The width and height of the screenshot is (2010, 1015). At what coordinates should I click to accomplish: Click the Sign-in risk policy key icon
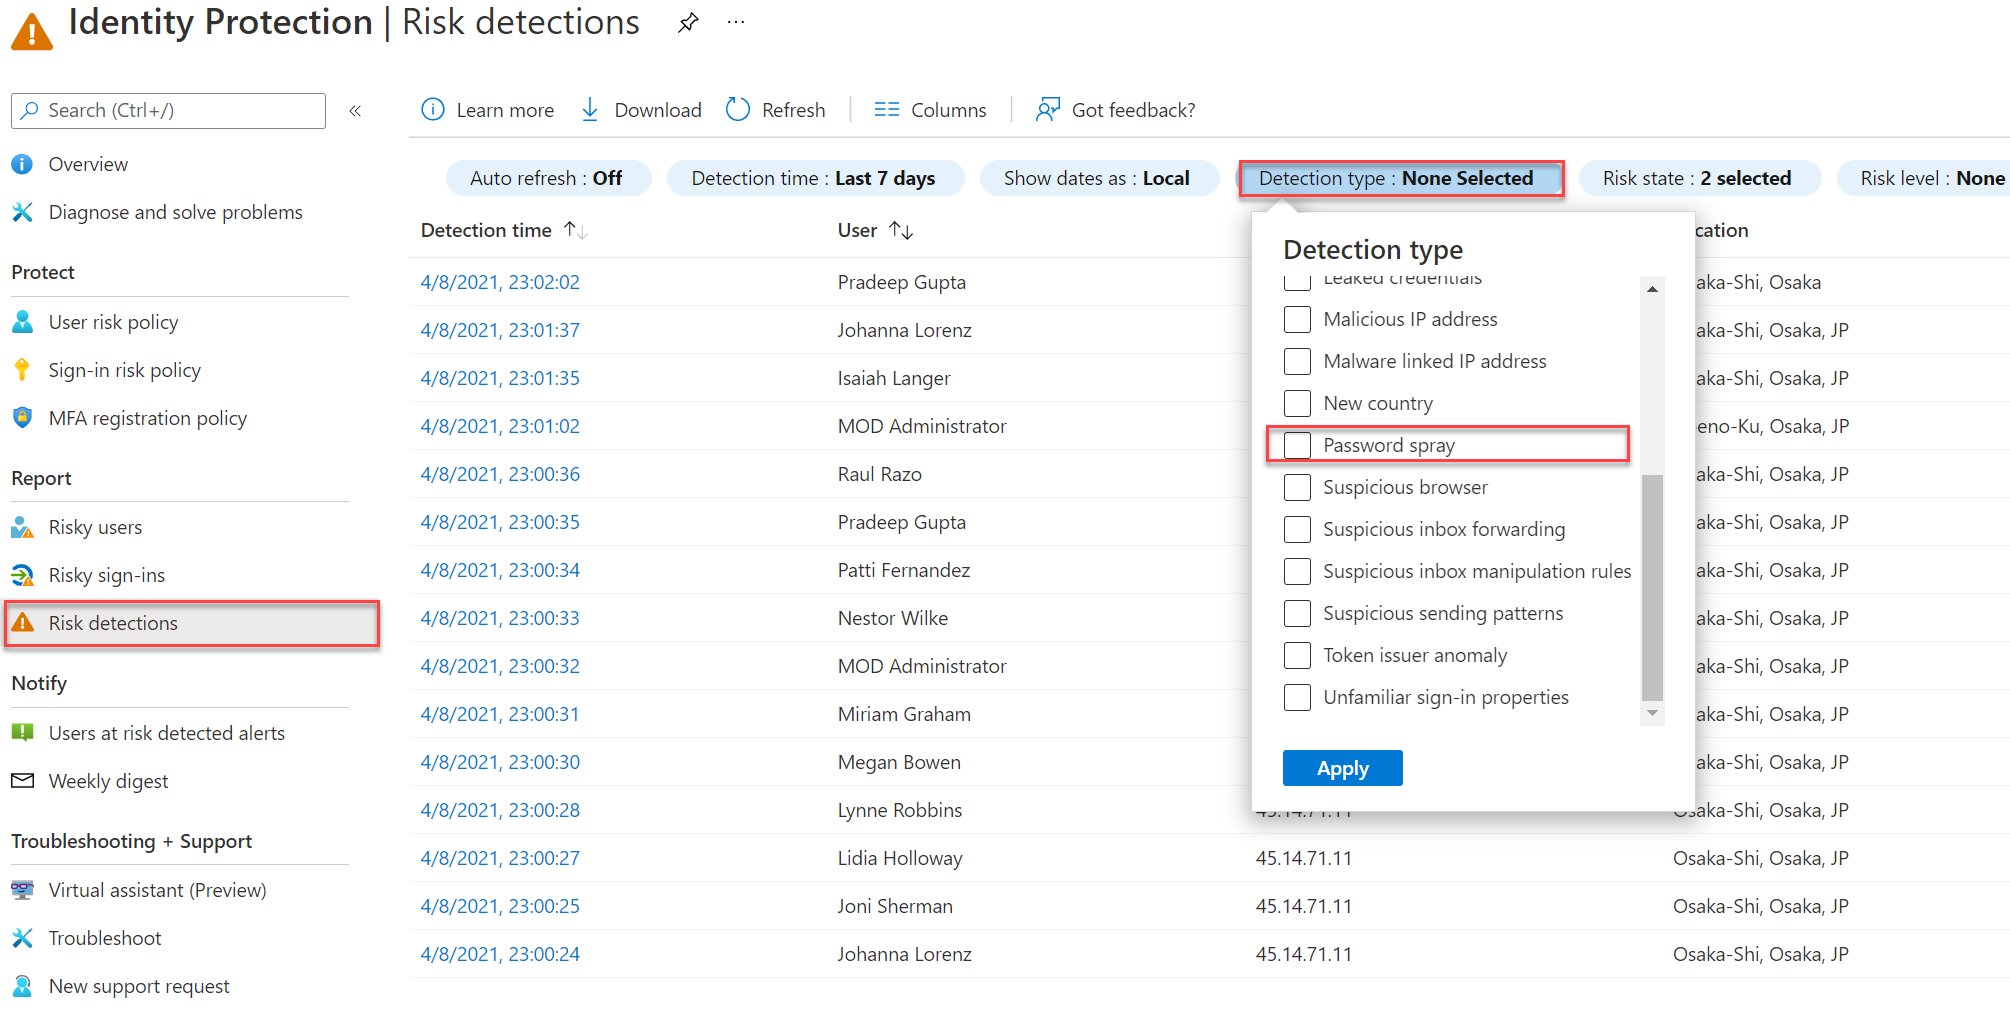pyautogui.click(x=22, y=370)
